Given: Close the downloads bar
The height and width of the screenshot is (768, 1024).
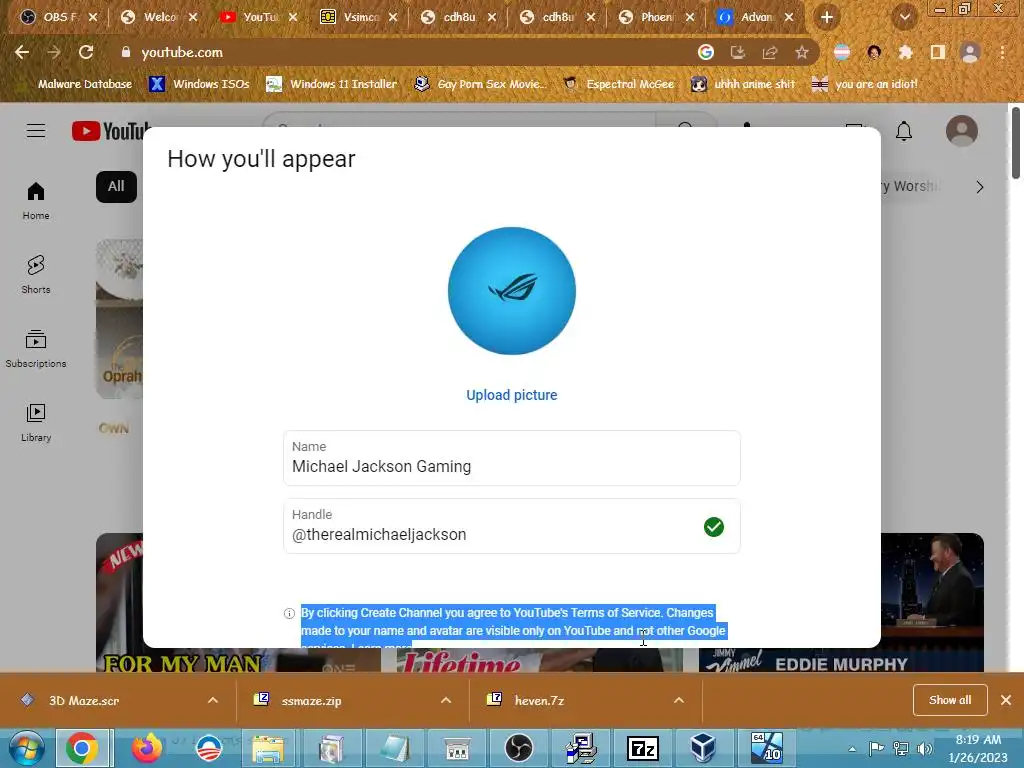Looking at the screenshot, I should (x=1006, y=700).
